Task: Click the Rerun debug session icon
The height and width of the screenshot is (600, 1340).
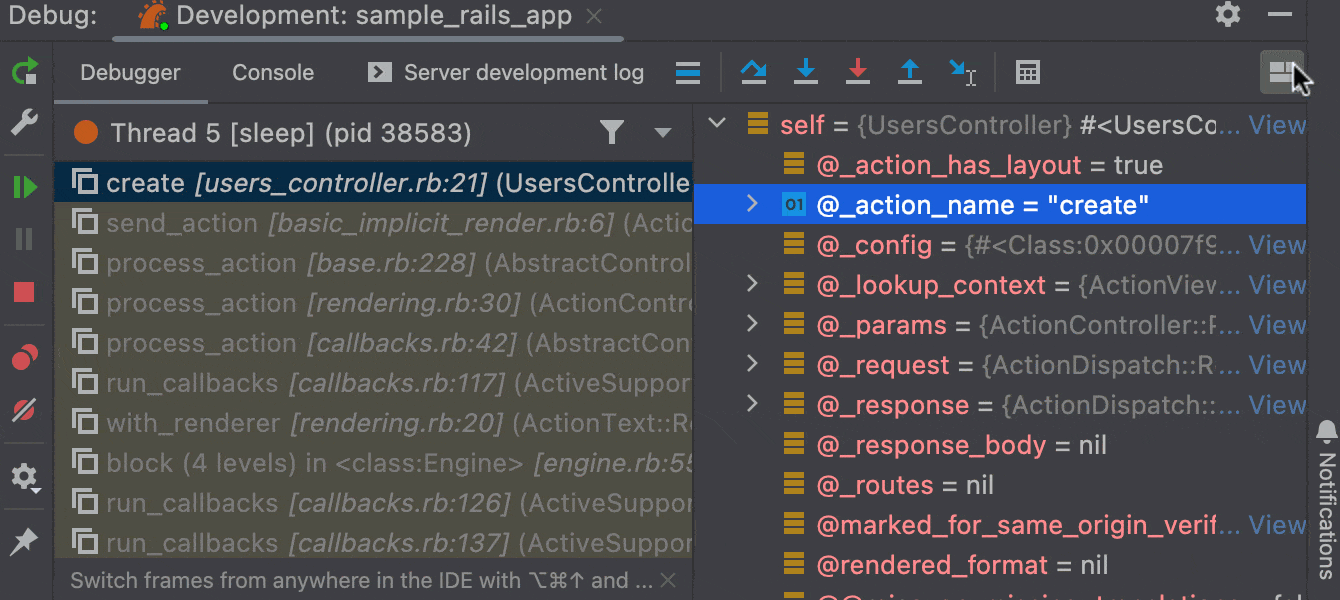Action: pos(25,72)
